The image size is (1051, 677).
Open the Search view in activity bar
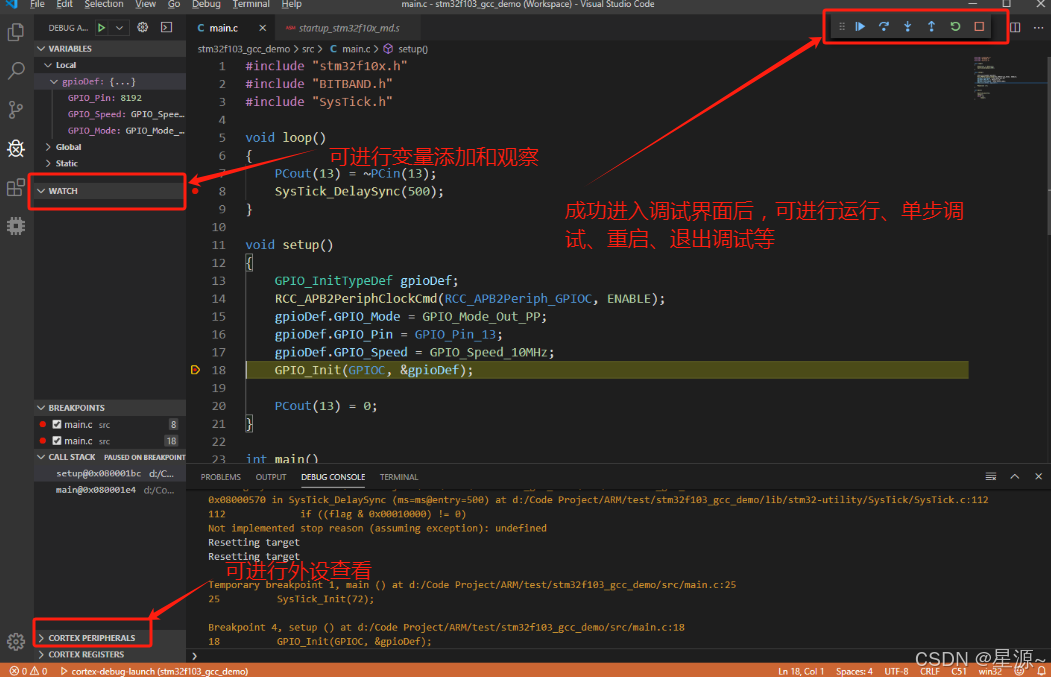tap(15, 70)
